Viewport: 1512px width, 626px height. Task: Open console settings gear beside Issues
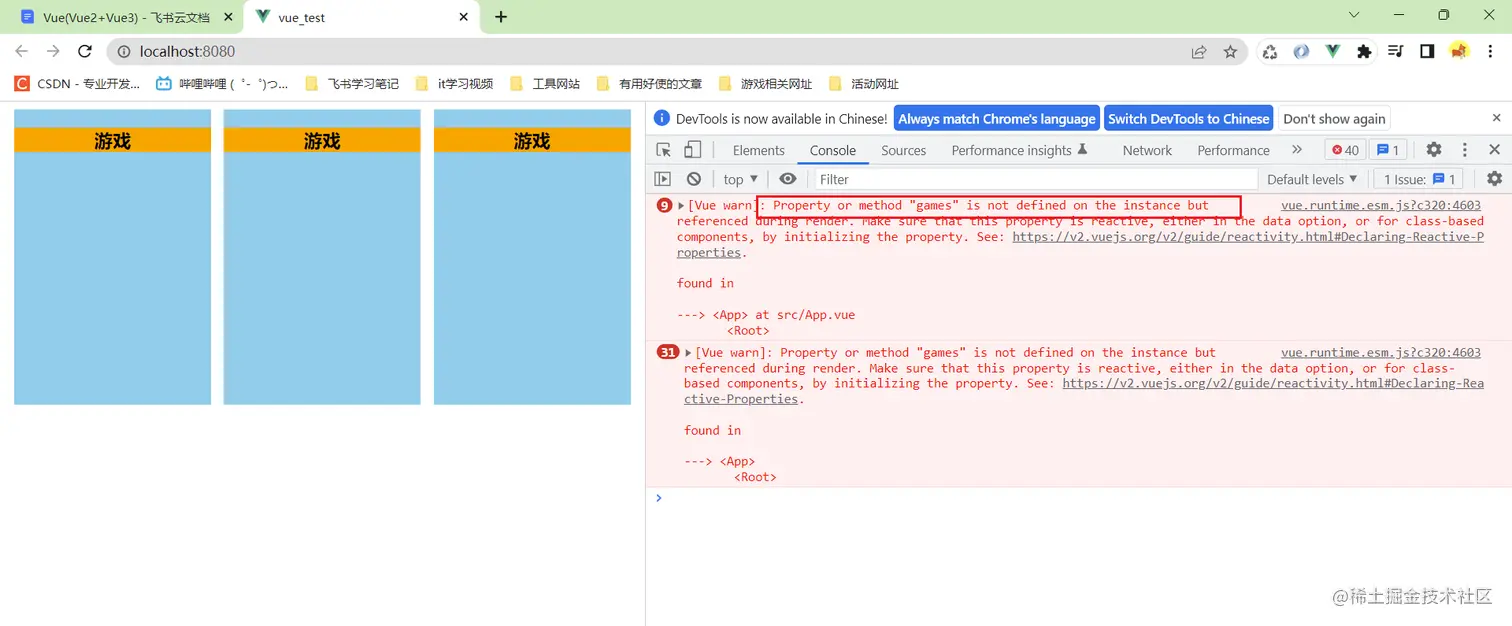click(x=1494, y=179)
